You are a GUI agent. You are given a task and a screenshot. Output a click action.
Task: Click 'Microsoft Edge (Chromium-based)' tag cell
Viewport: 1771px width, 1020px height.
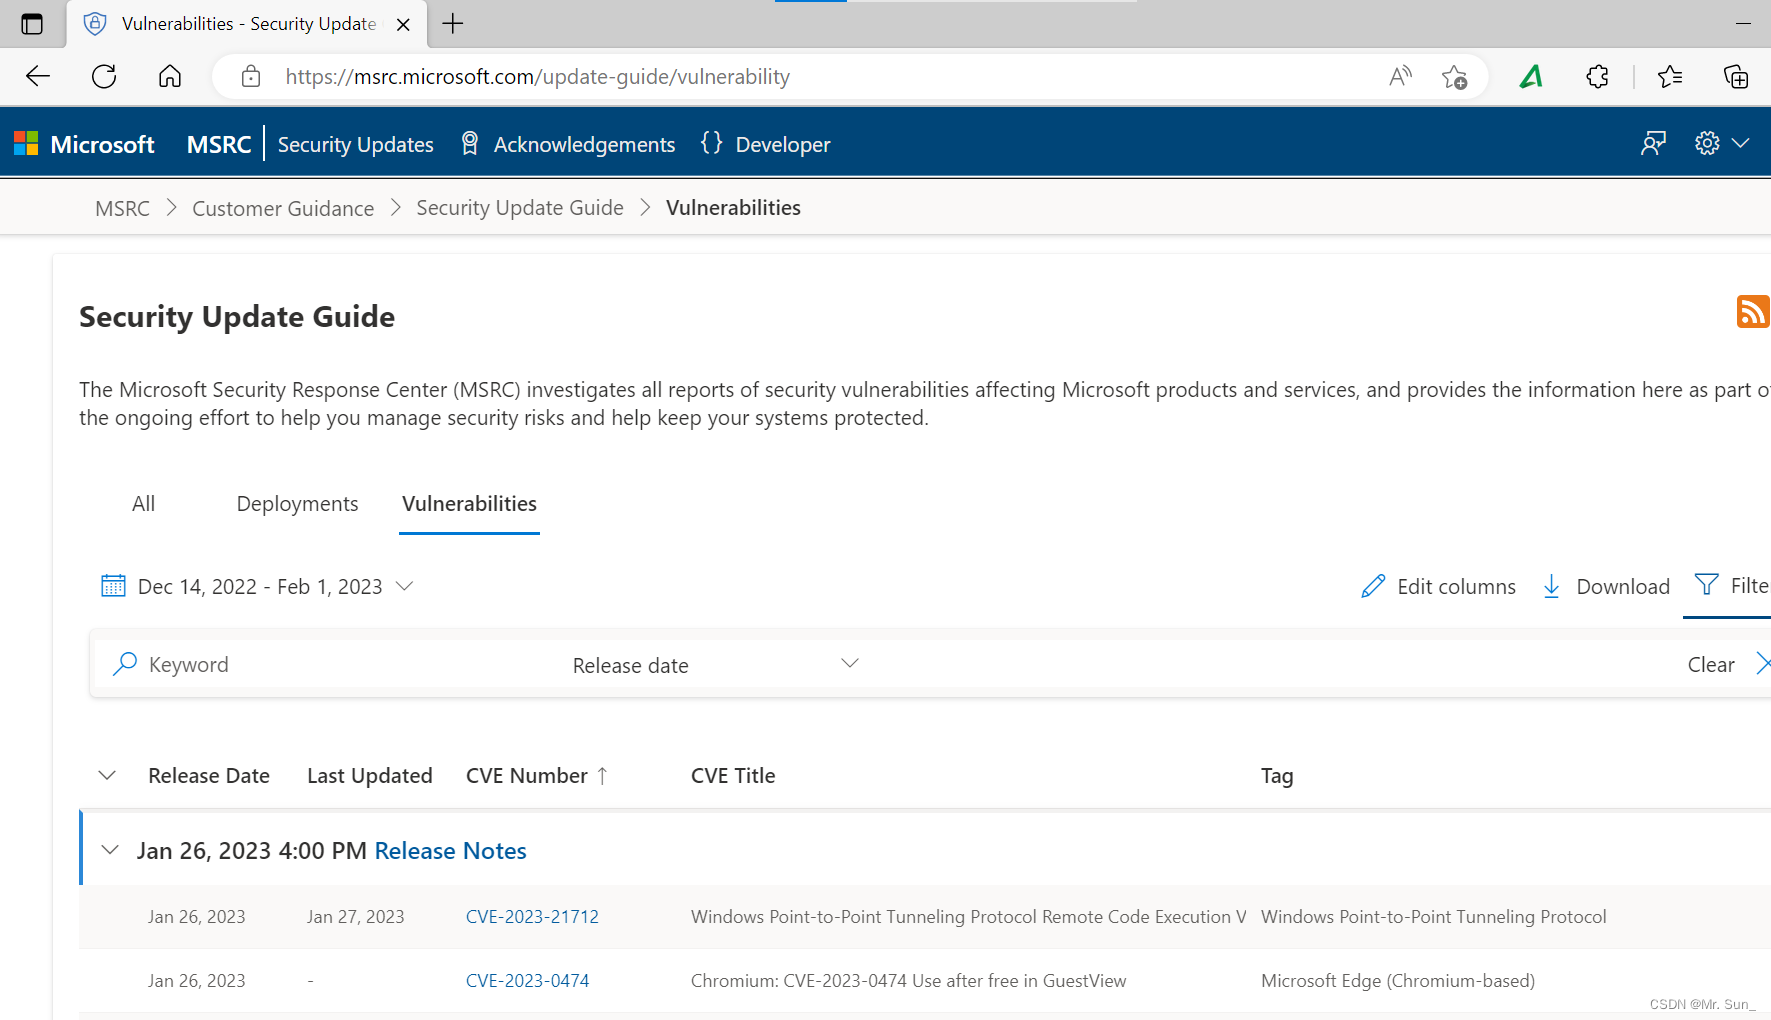[x=1397, y=980]
